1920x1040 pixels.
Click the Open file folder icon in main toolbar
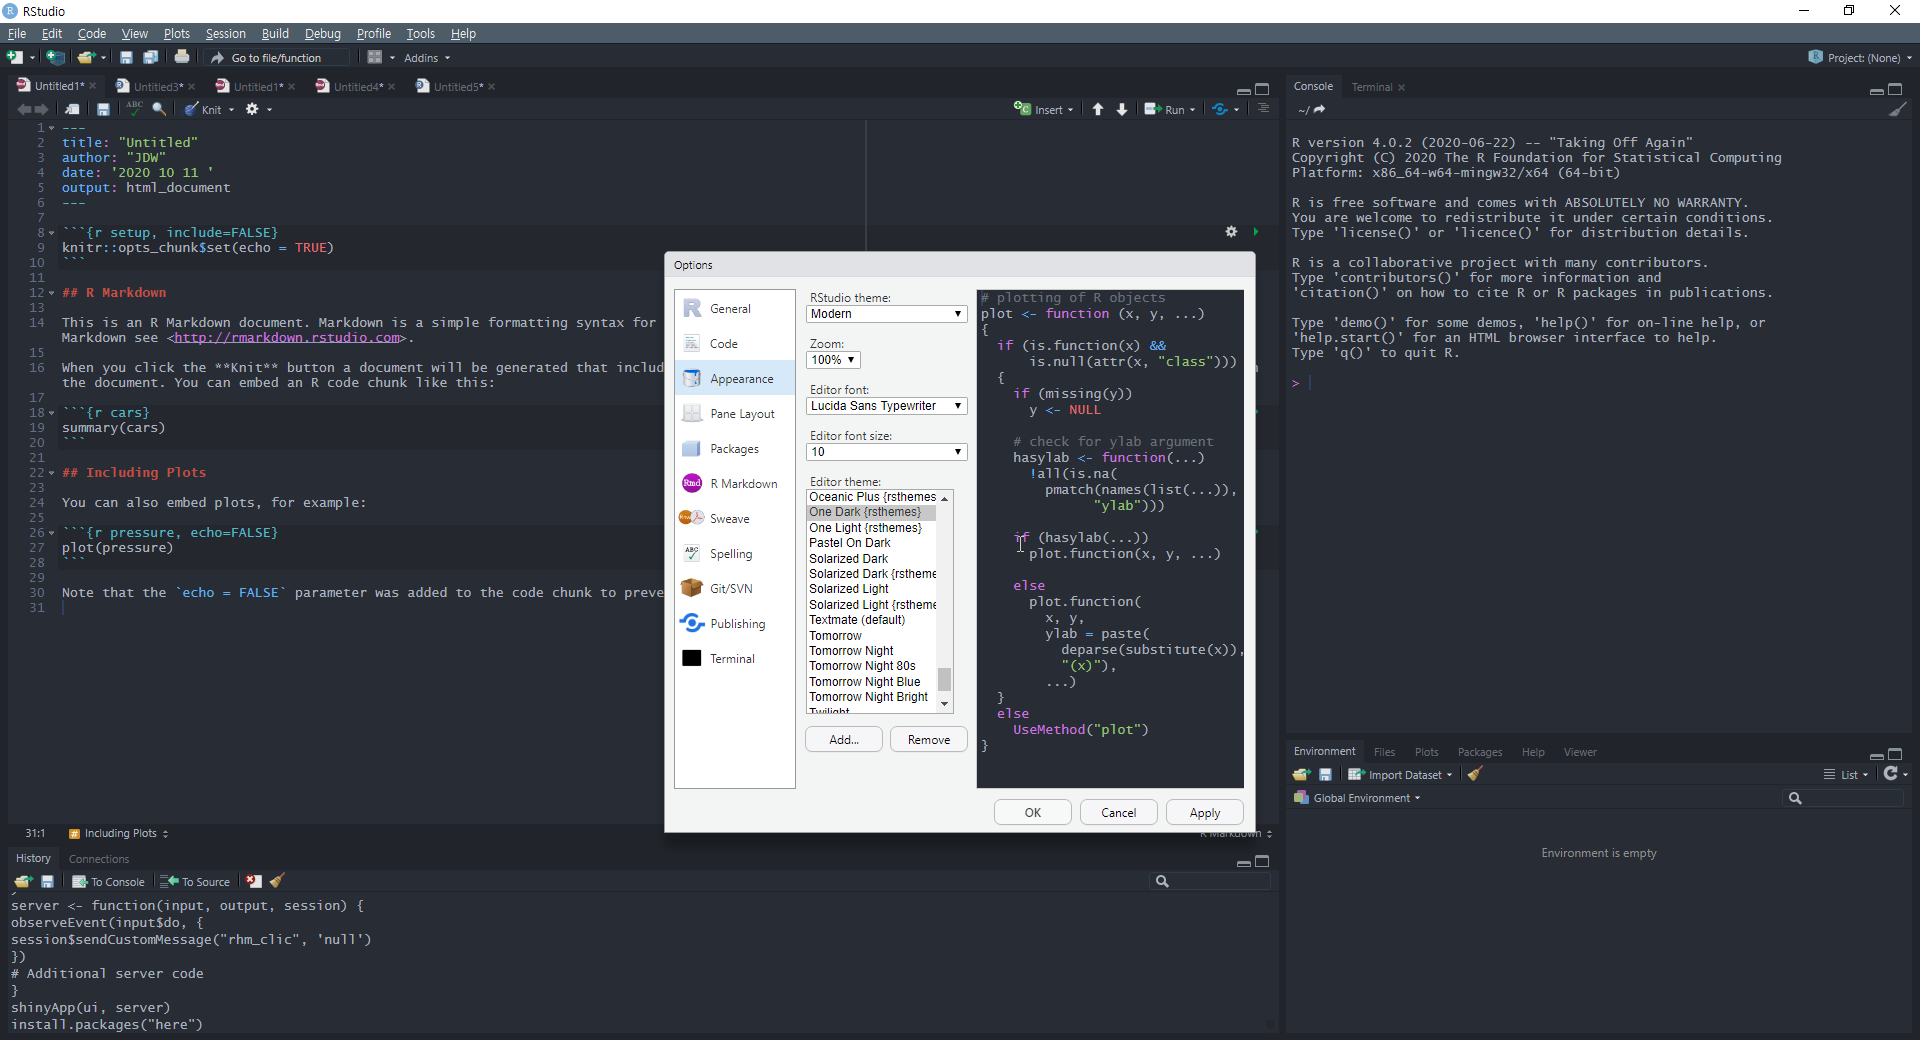click(x=87, y=57)
